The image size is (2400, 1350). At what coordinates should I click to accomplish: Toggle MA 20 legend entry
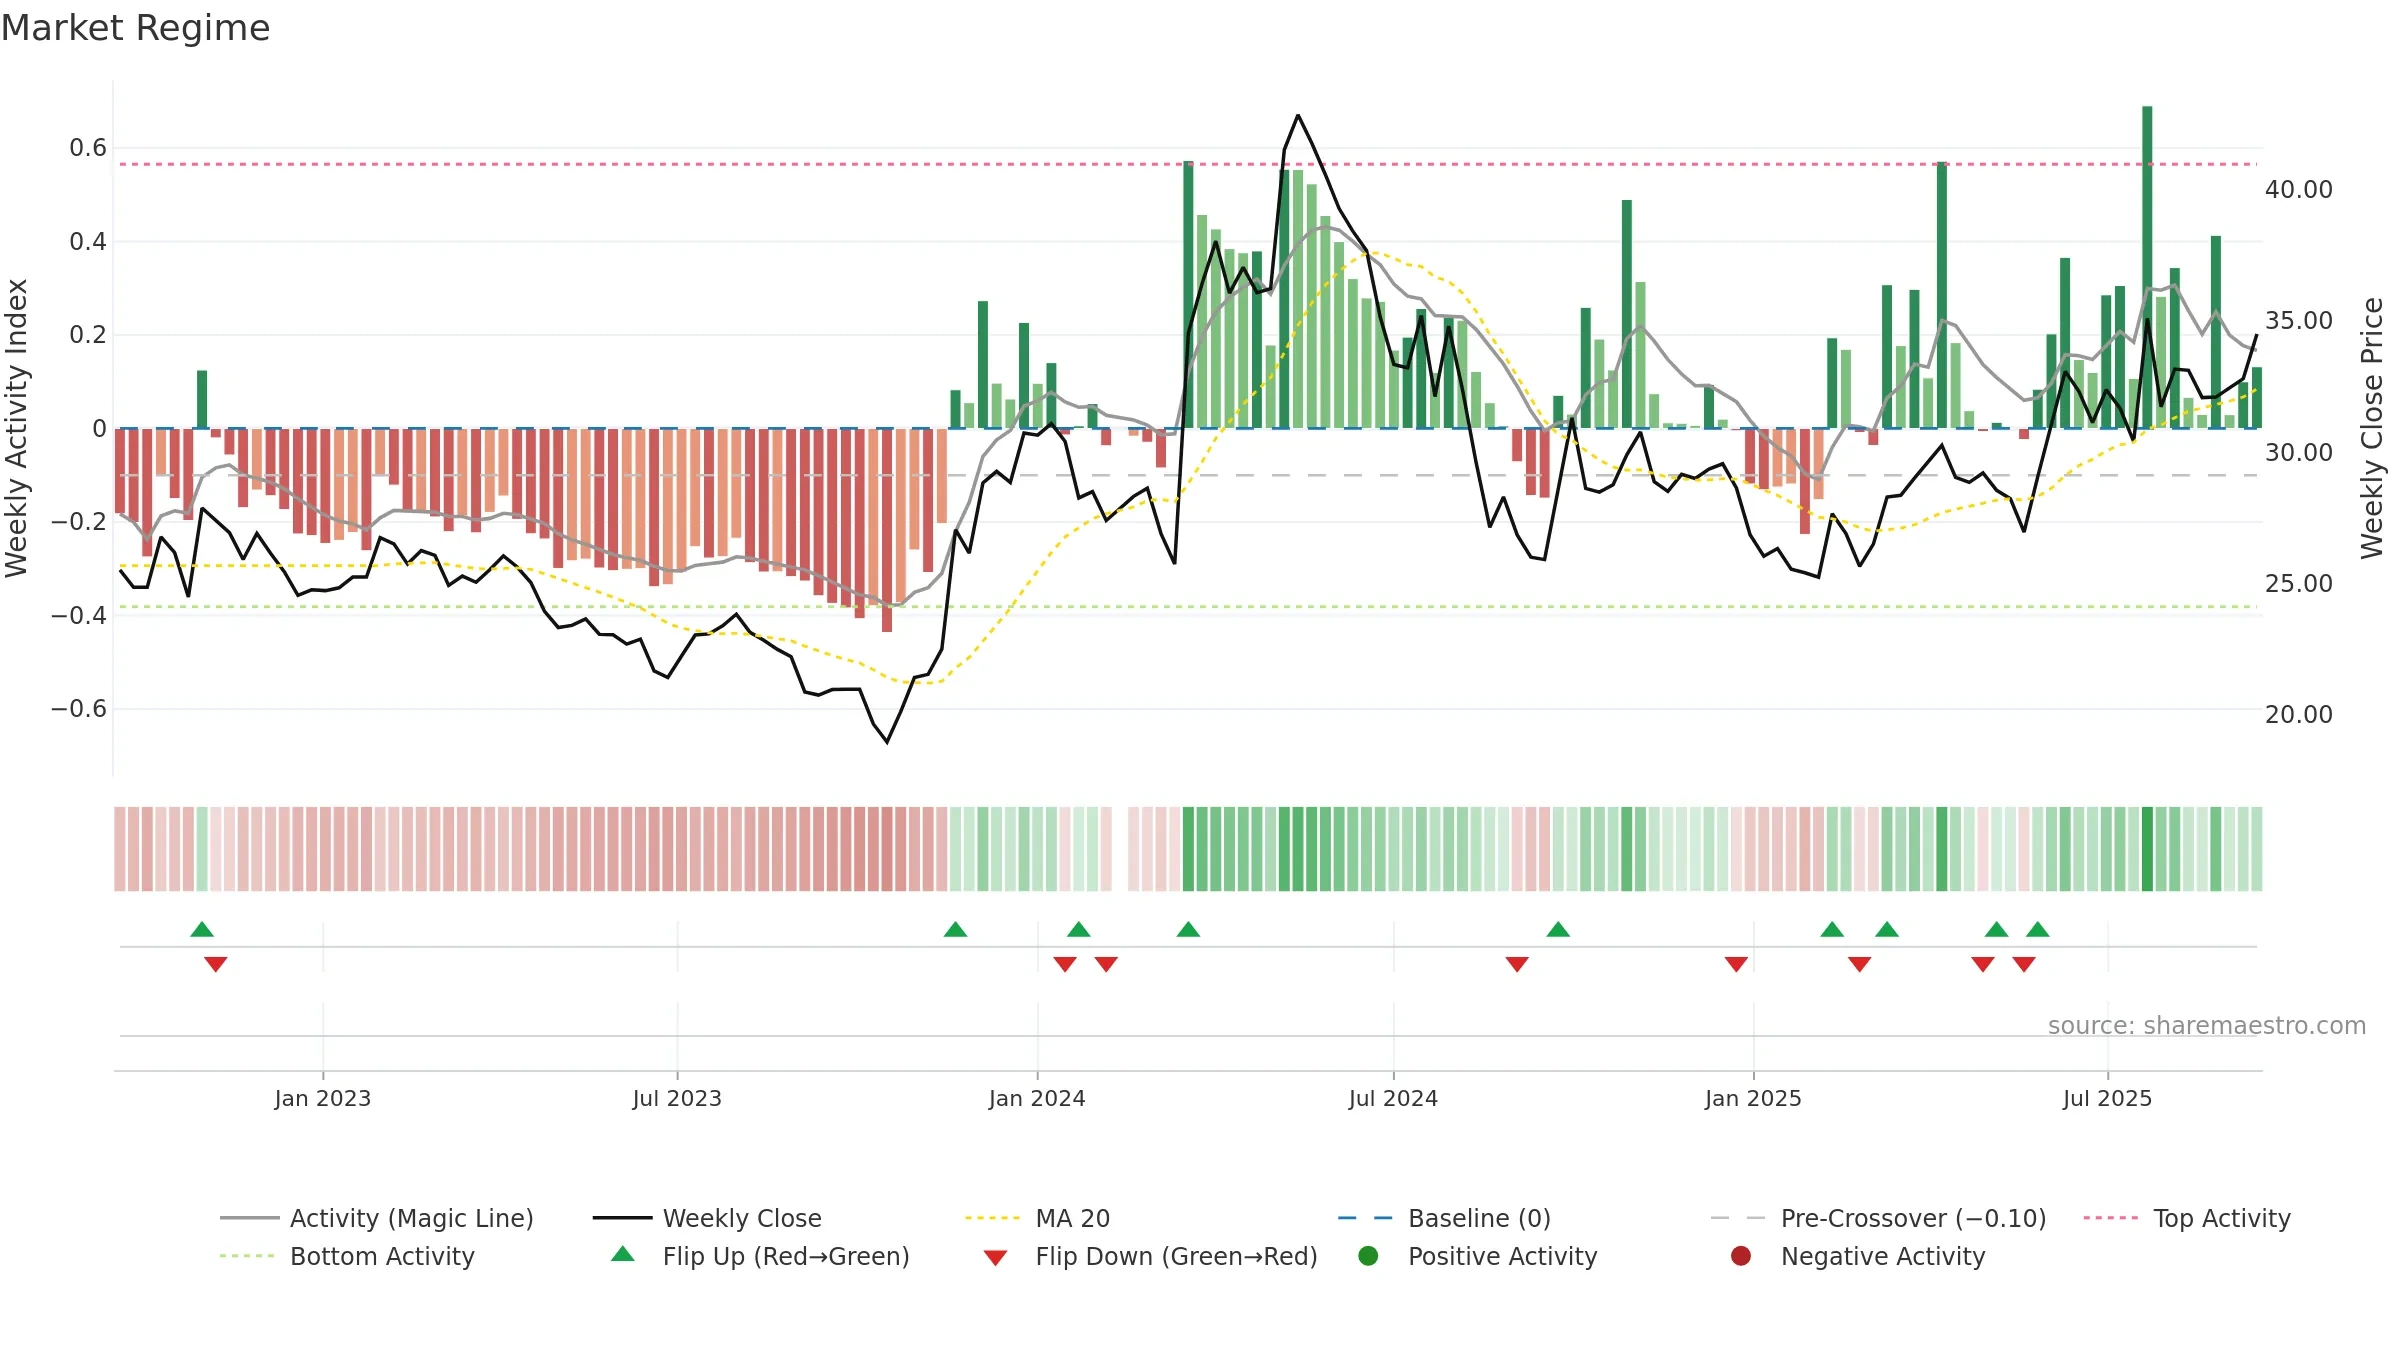1037,1218
